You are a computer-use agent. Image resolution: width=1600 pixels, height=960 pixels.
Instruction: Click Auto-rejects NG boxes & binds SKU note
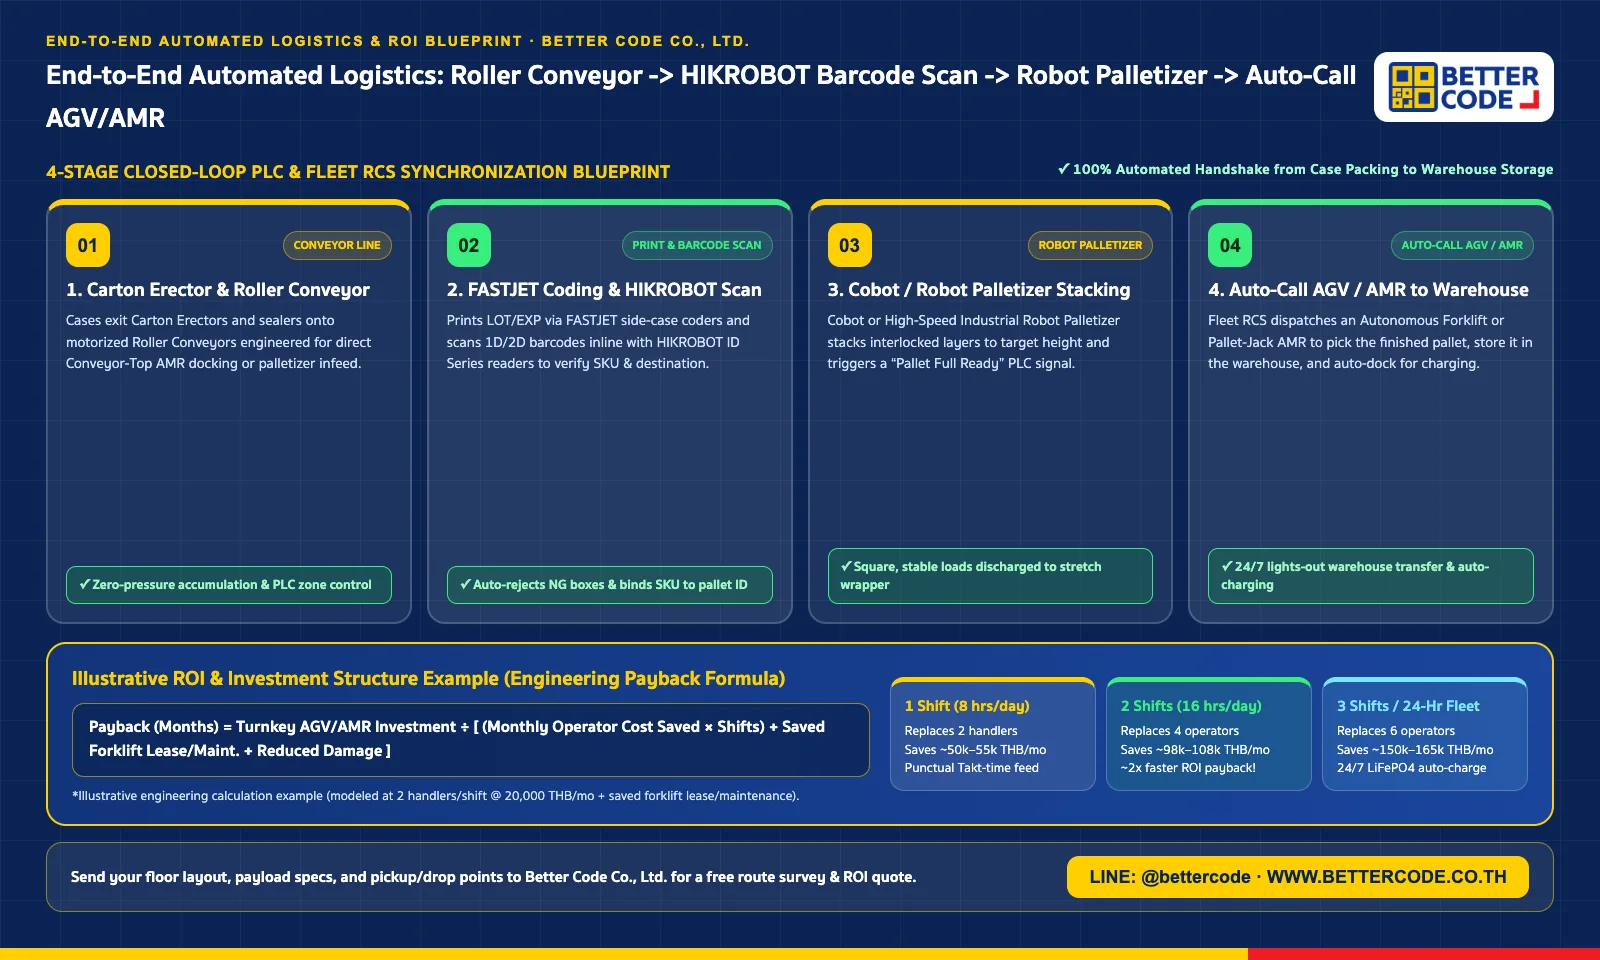tap(610, 585)
